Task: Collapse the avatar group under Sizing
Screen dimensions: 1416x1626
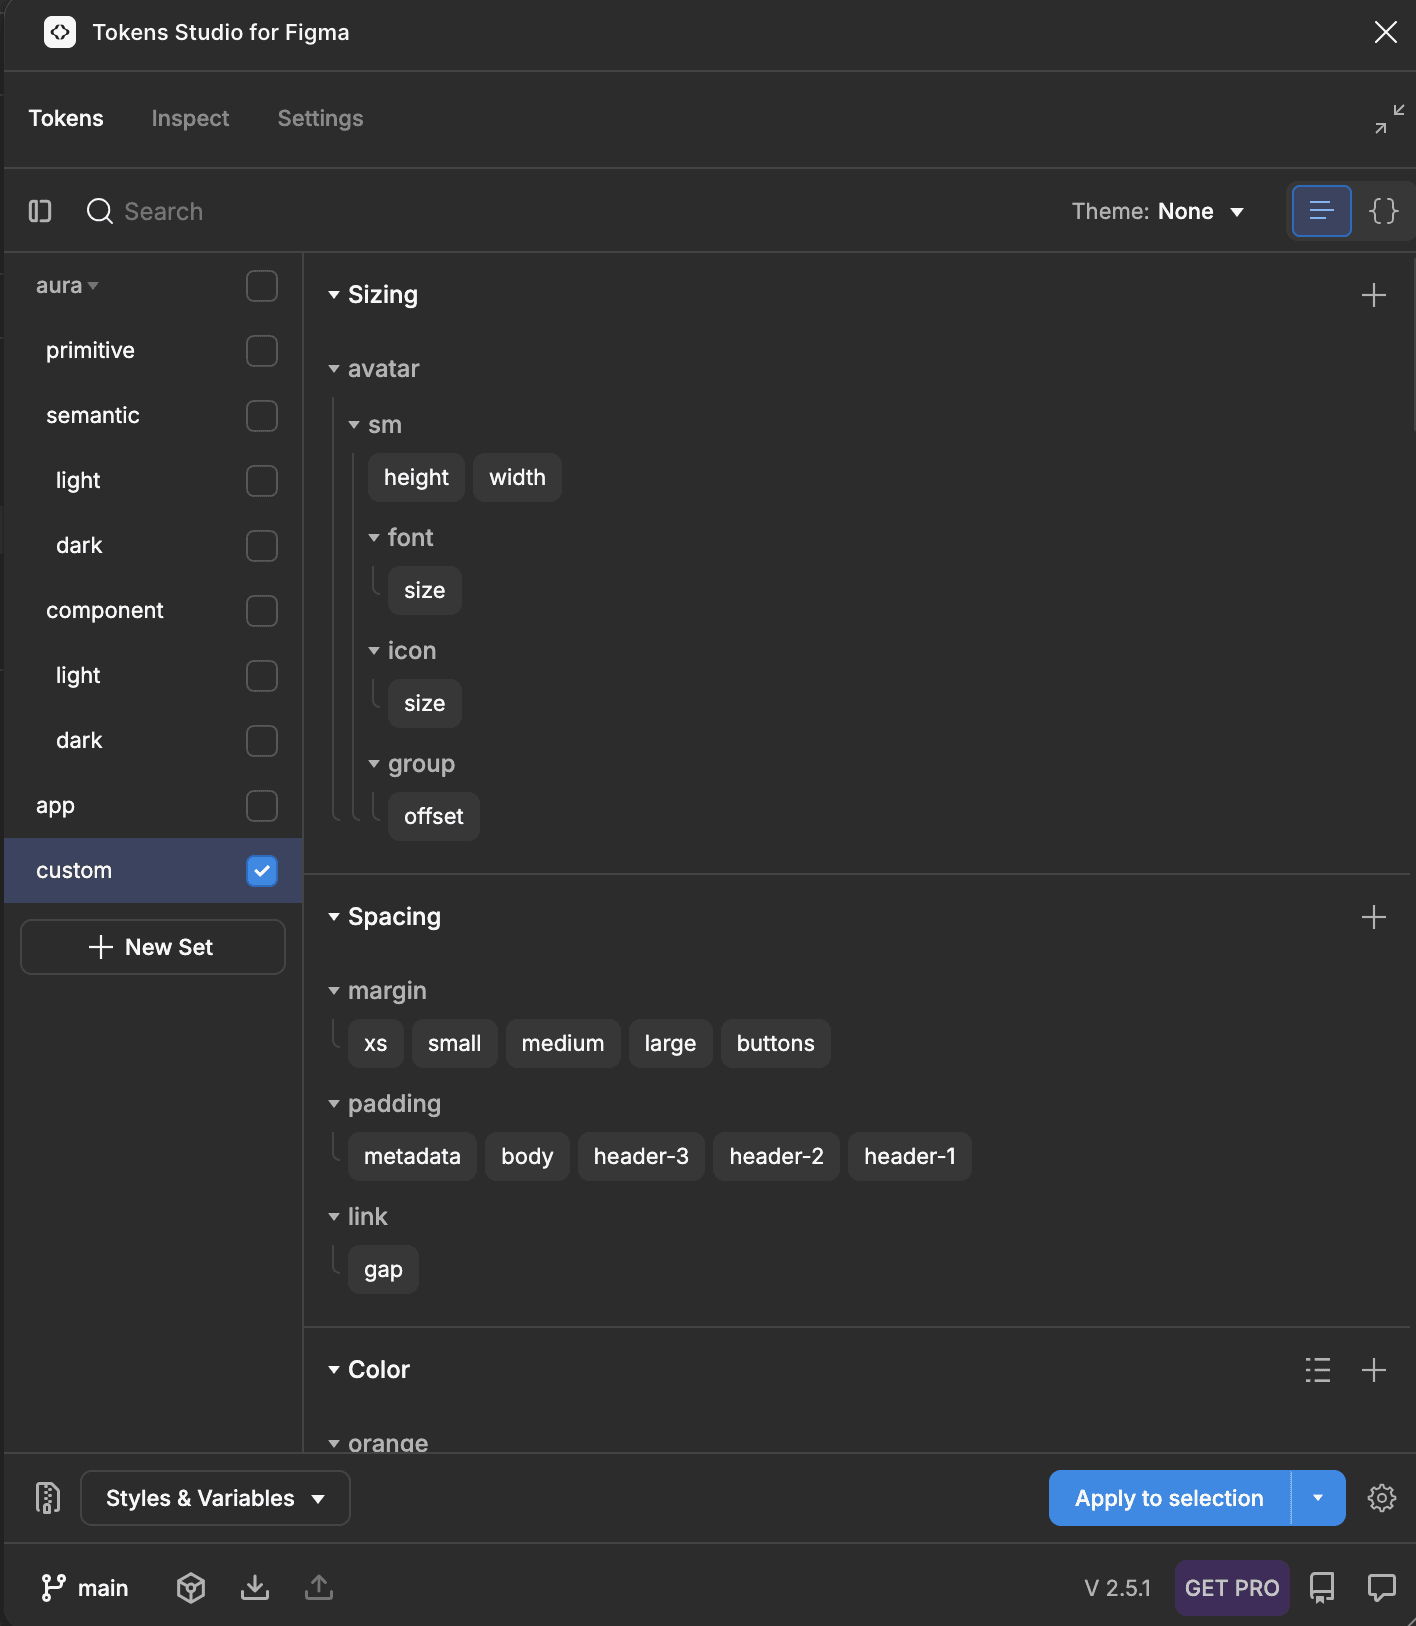Action: tap(334, 369)
